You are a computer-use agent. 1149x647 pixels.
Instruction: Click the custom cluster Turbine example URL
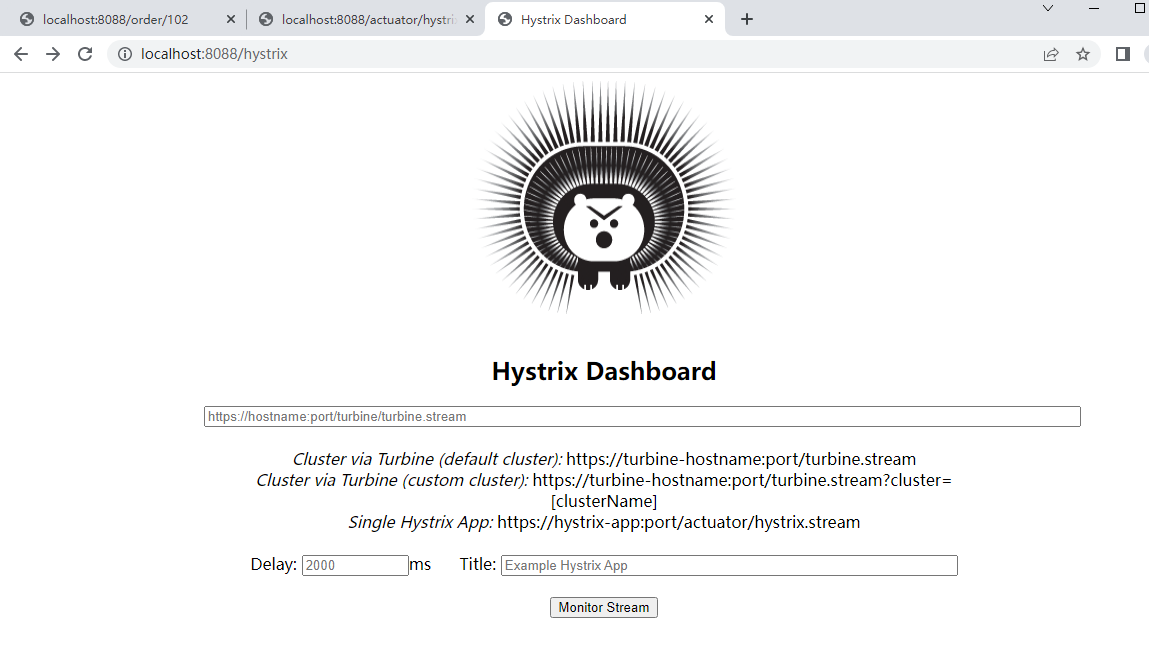tap(742, 491)
